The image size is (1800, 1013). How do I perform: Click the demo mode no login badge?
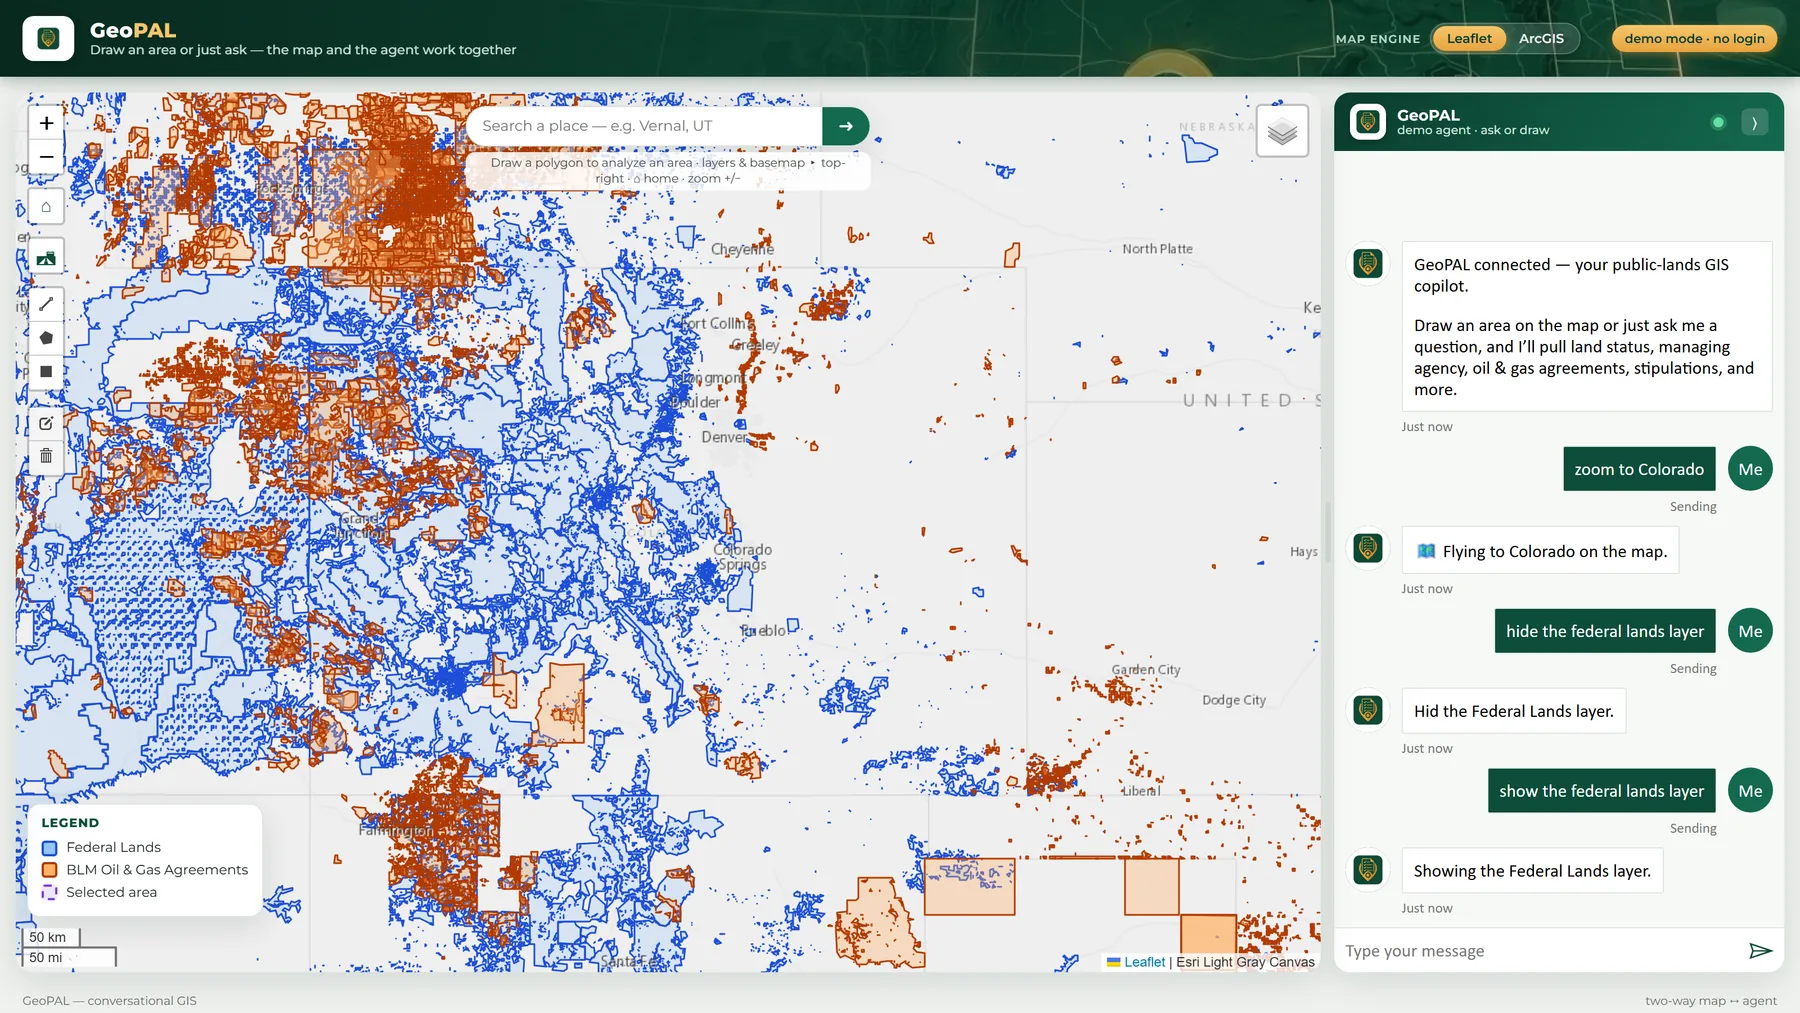click(1694, 39)
